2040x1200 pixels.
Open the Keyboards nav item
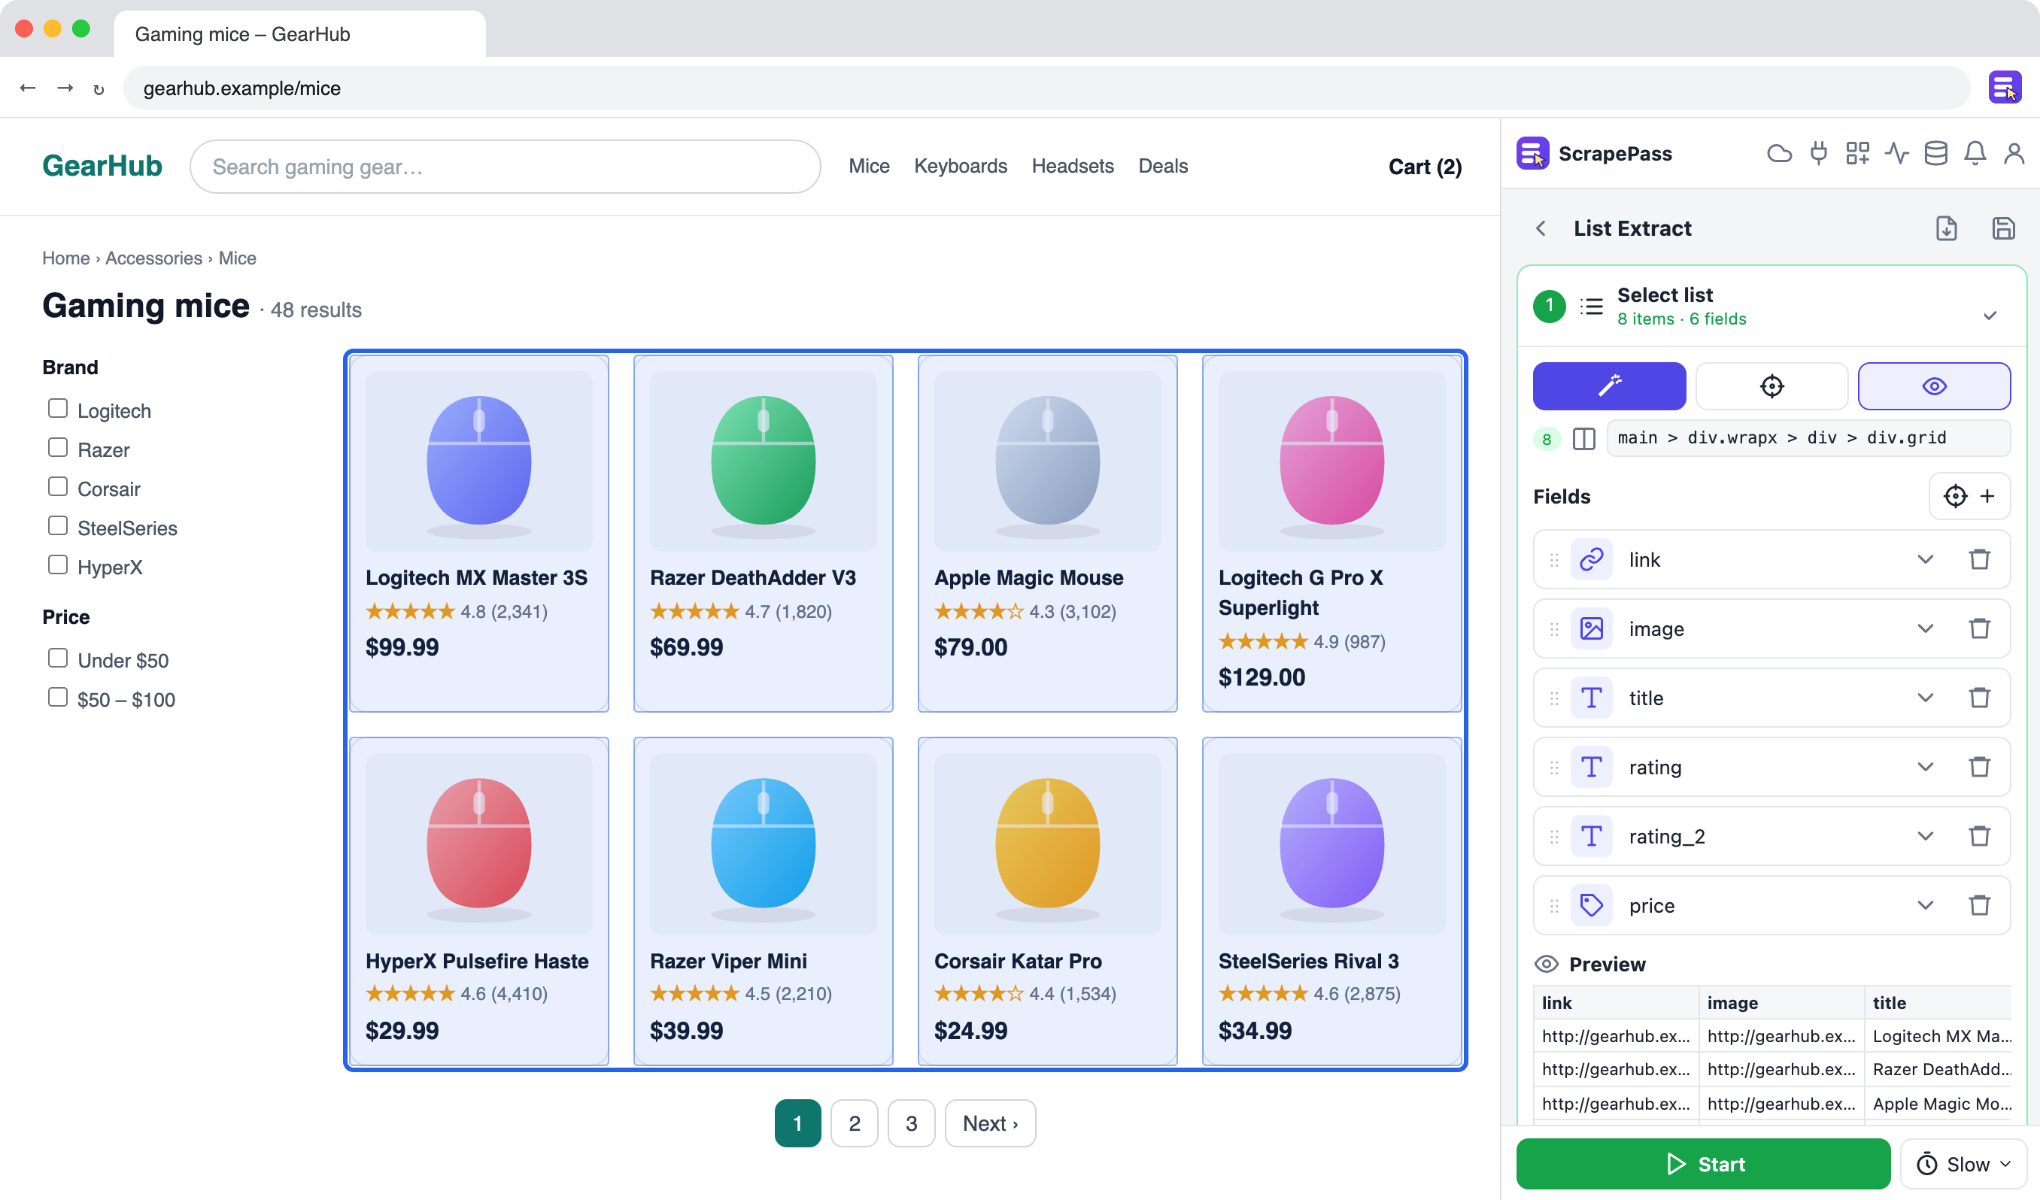tap(960, 166)
